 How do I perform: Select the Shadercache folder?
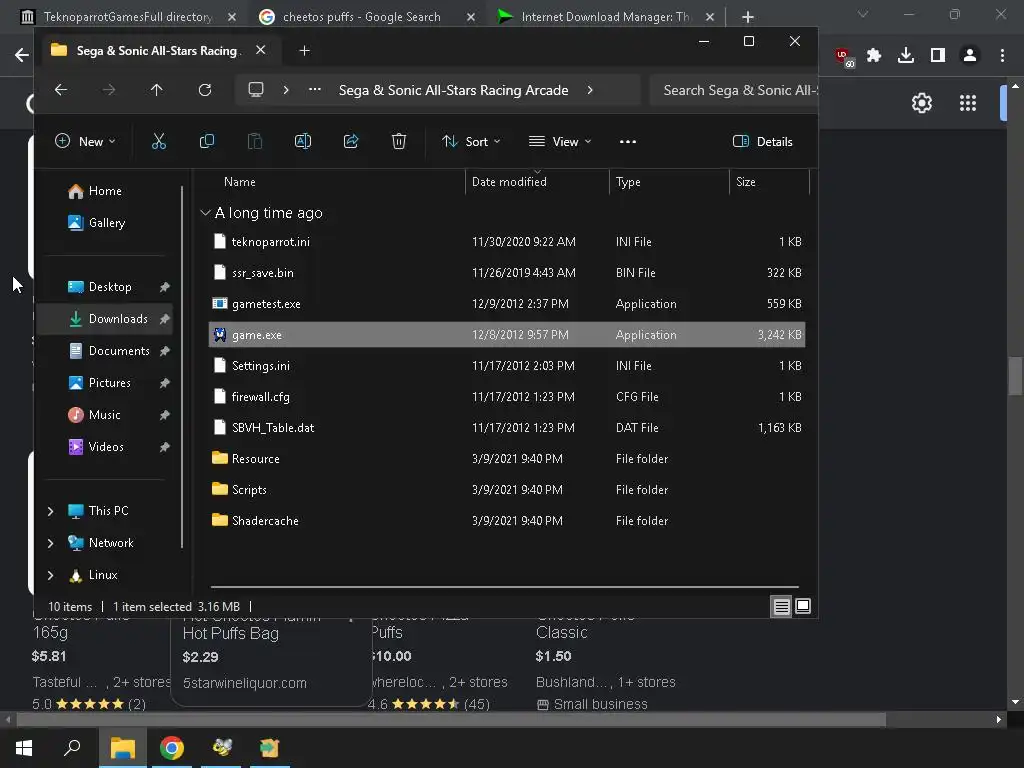coord(507,520)
